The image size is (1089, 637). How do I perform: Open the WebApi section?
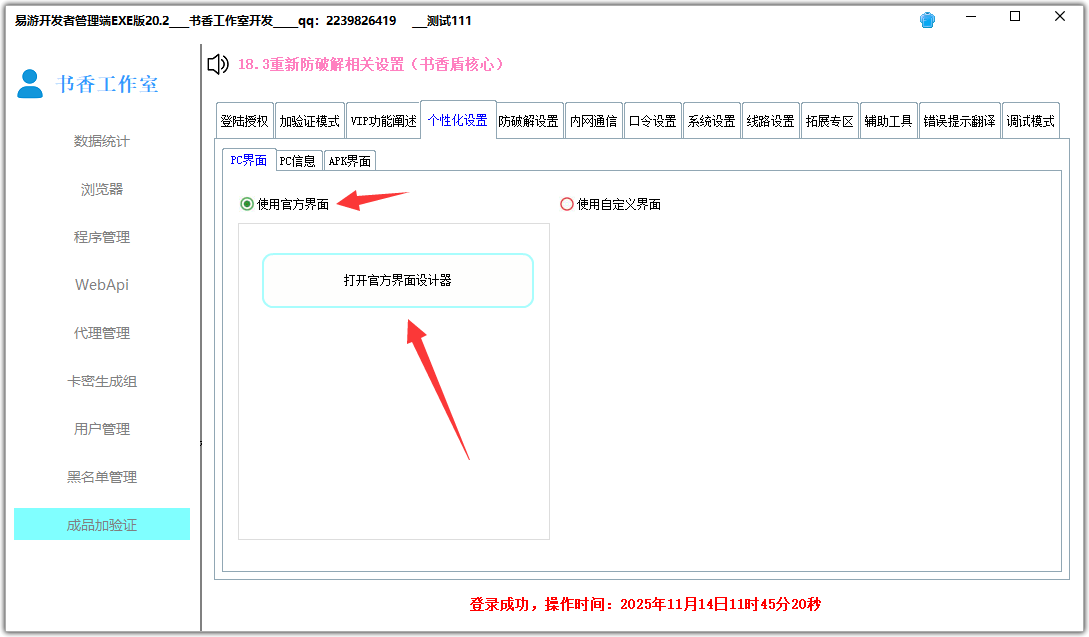(x=101, y=285)
